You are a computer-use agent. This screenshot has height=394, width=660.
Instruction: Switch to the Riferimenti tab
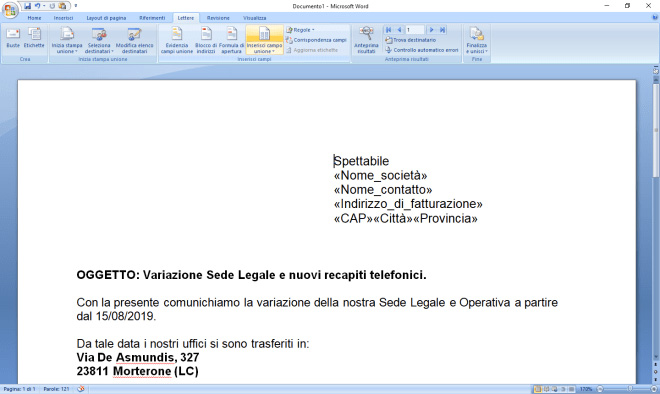point(152,18)
